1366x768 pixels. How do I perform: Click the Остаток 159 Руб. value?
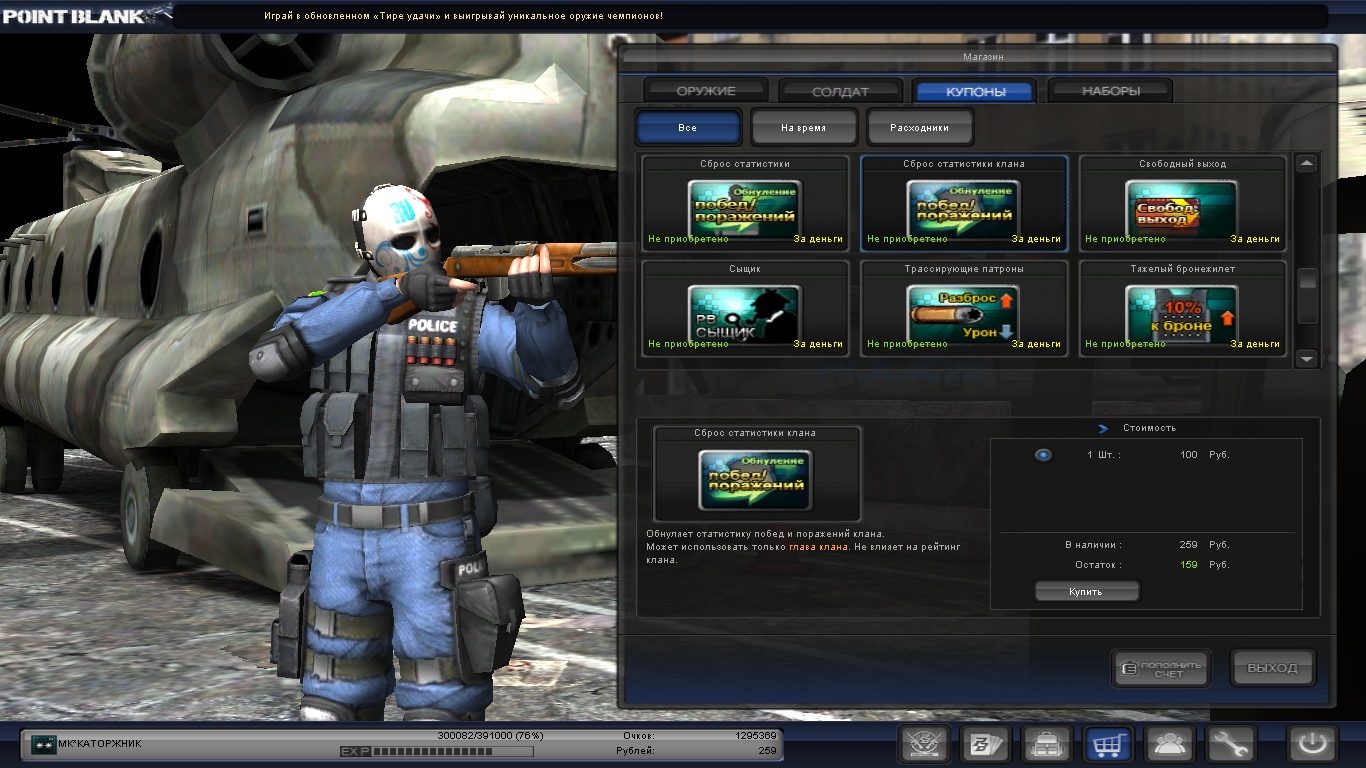(1204, 565)
